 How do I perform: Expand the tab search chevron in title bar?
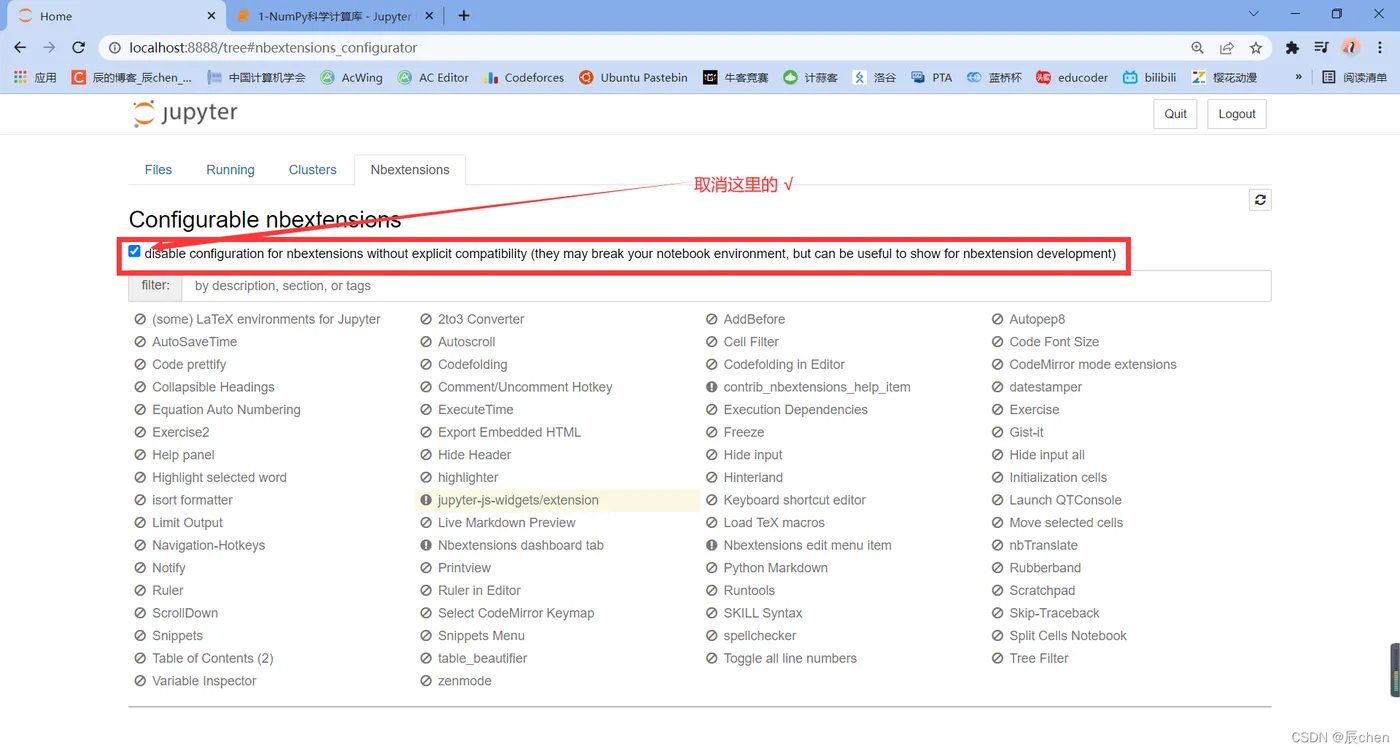(1254, 14)
